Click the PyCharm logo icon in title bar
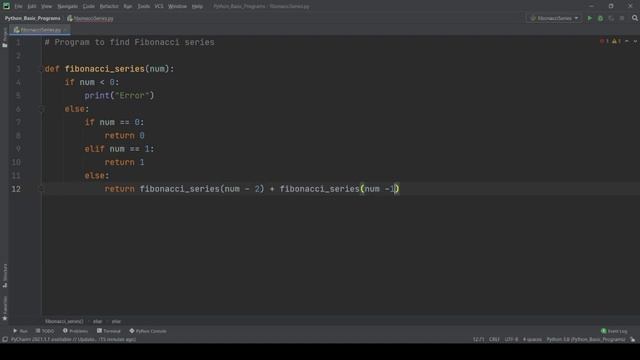640x360 pixels. tap(6, 6)
